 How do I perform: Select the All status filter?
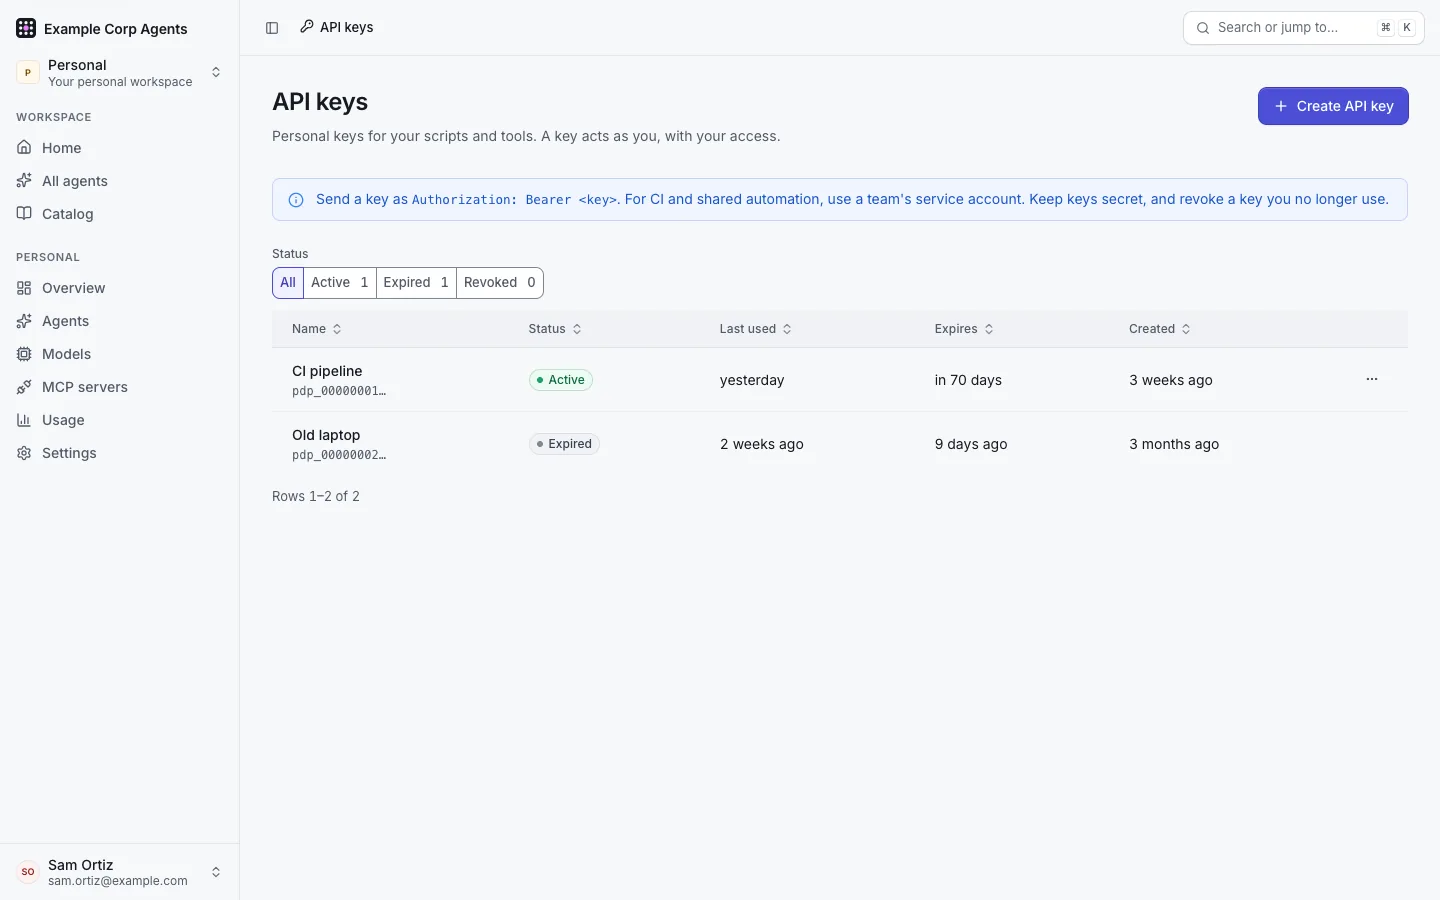pos(288,283)
